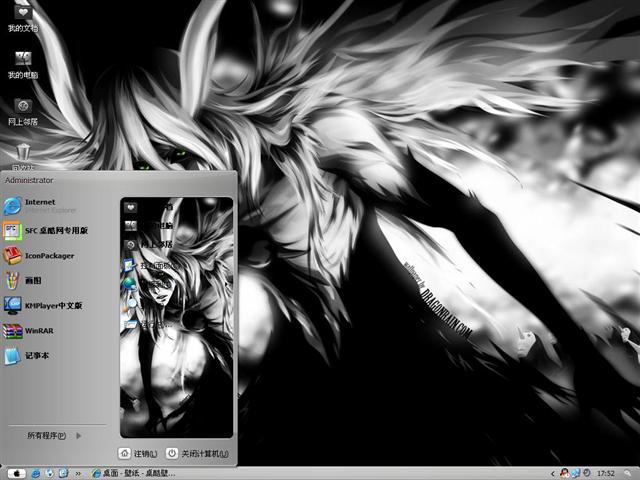Image resolution: width=640 pixels, height=480 pixels.
Task: Expand hidden tray icons arrow
Action: click(x=553, y=474)
